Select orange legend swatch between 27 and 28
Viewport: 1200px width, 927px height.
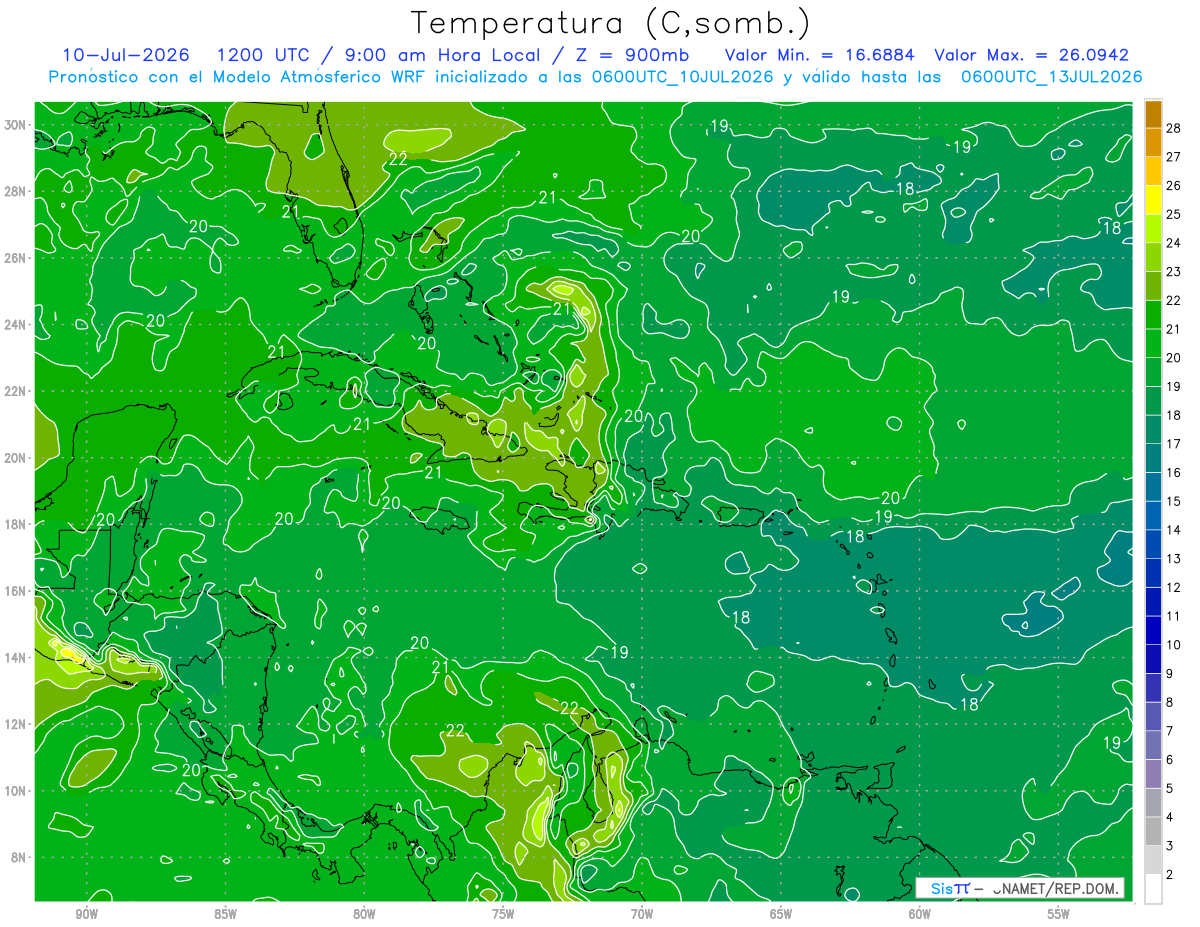tap(1153, 142)
